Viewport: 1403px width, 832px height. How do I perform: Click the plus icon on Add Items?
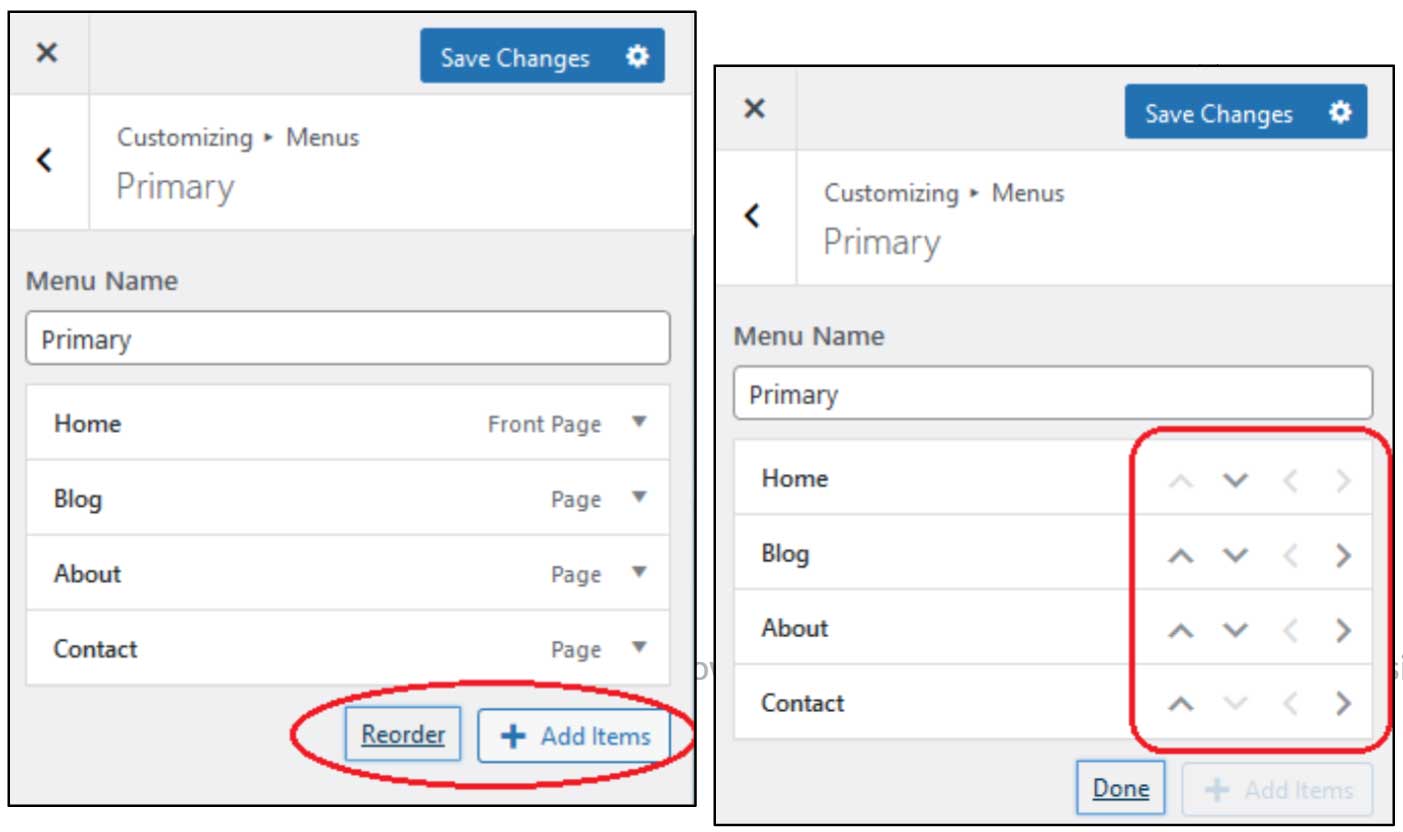pos(513,734)
